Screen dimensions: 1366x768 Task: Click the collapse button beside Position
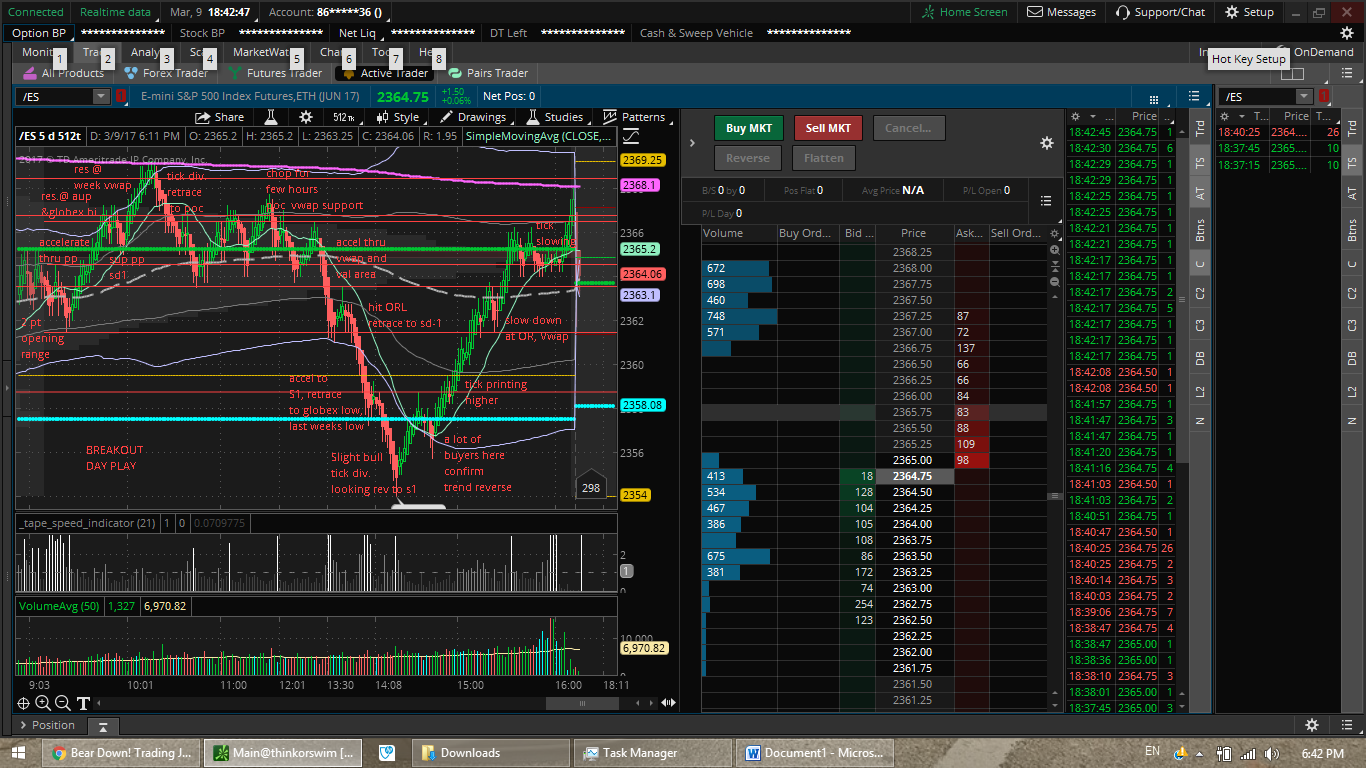102,727
